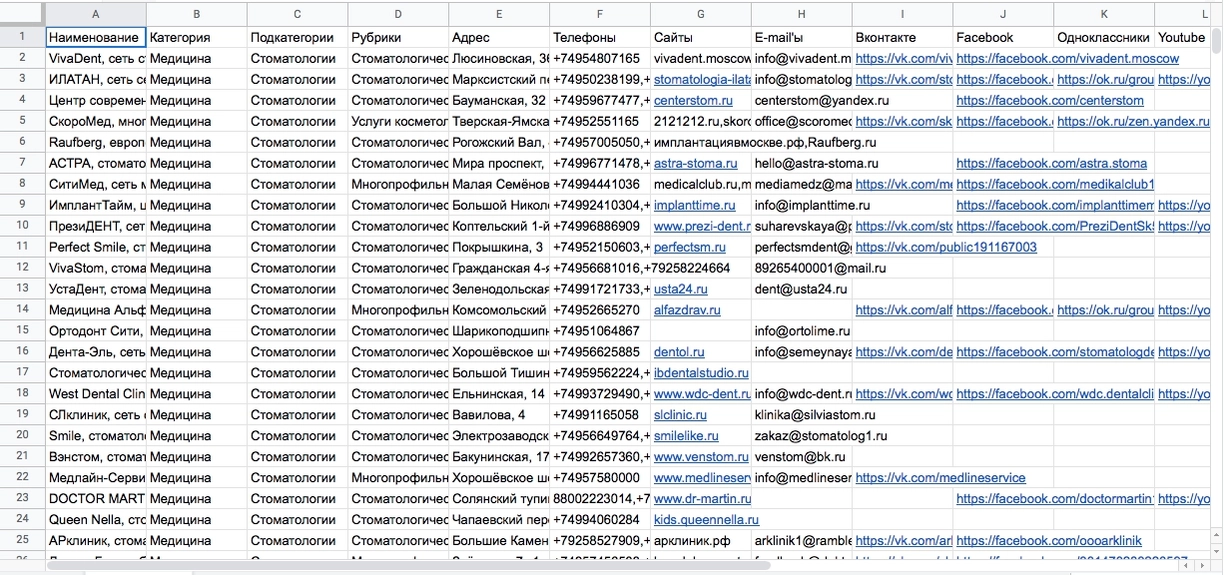Open implanttime.ru website link
The height and width of the screenshot is (575, 1226).
coord(694,205)
